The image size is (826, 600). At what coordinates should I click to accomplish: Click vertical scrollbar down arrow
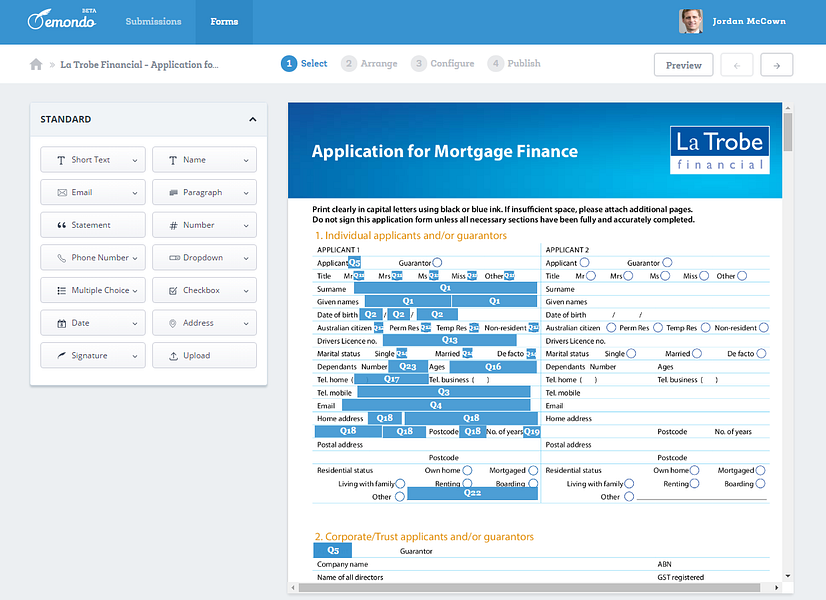pyautogui.click(x=788, y=576)
